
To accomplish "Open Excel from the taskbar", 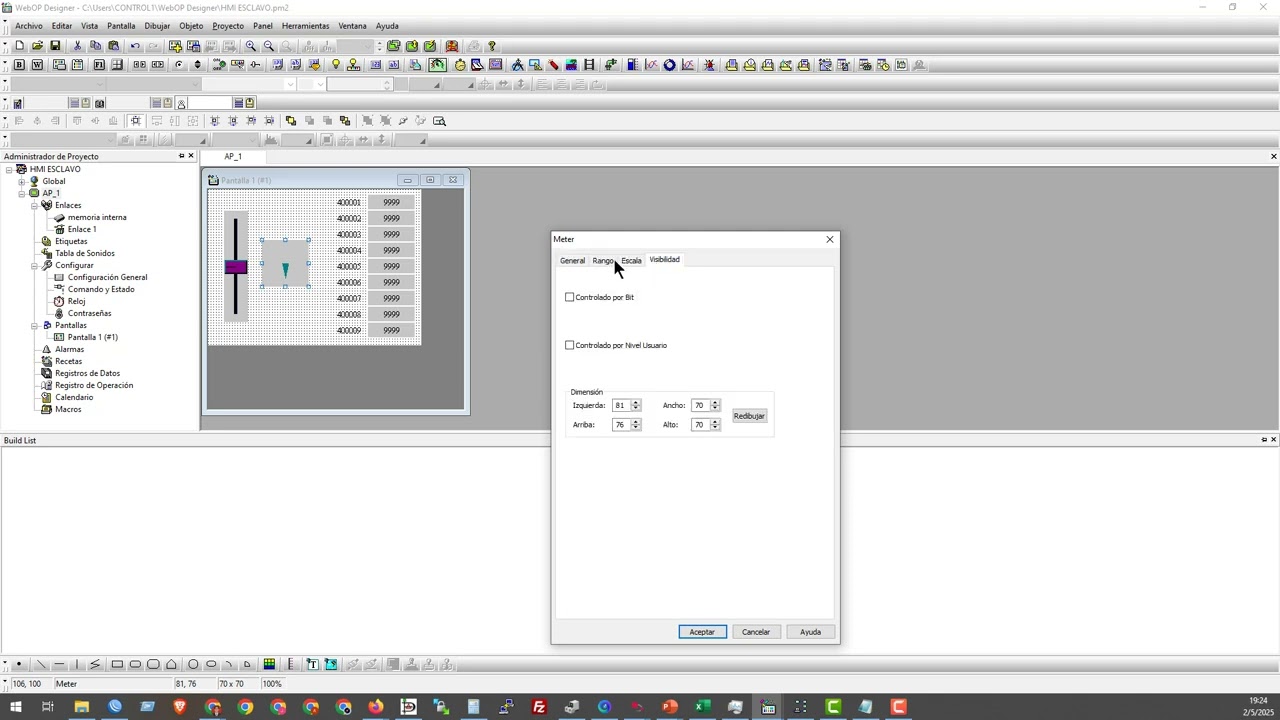I will tap(702, 708).
